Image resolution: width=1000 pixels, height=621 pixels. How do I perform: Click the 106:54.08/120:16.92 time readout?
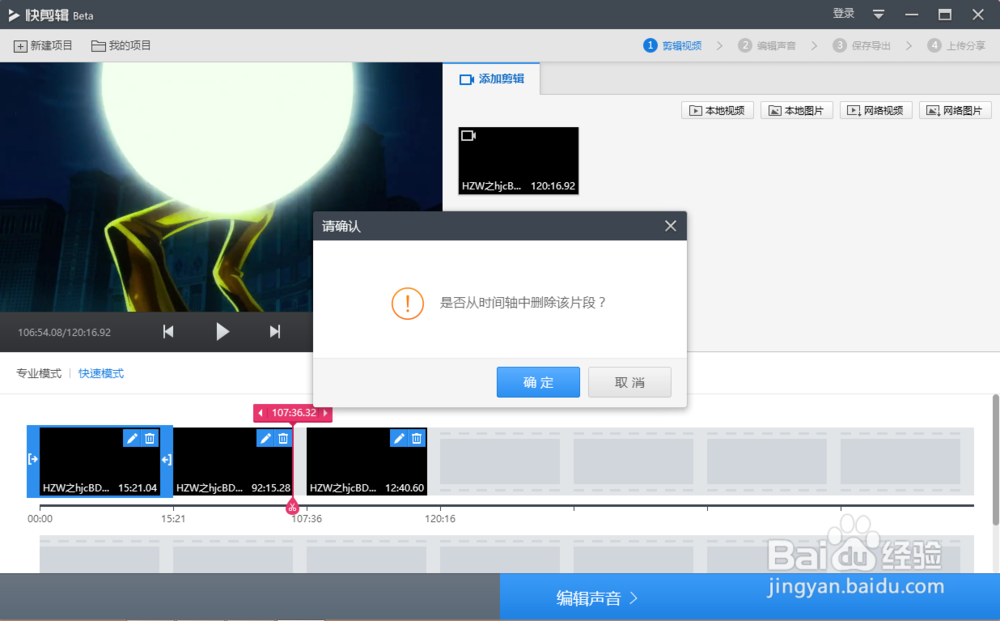coord(64,332)
